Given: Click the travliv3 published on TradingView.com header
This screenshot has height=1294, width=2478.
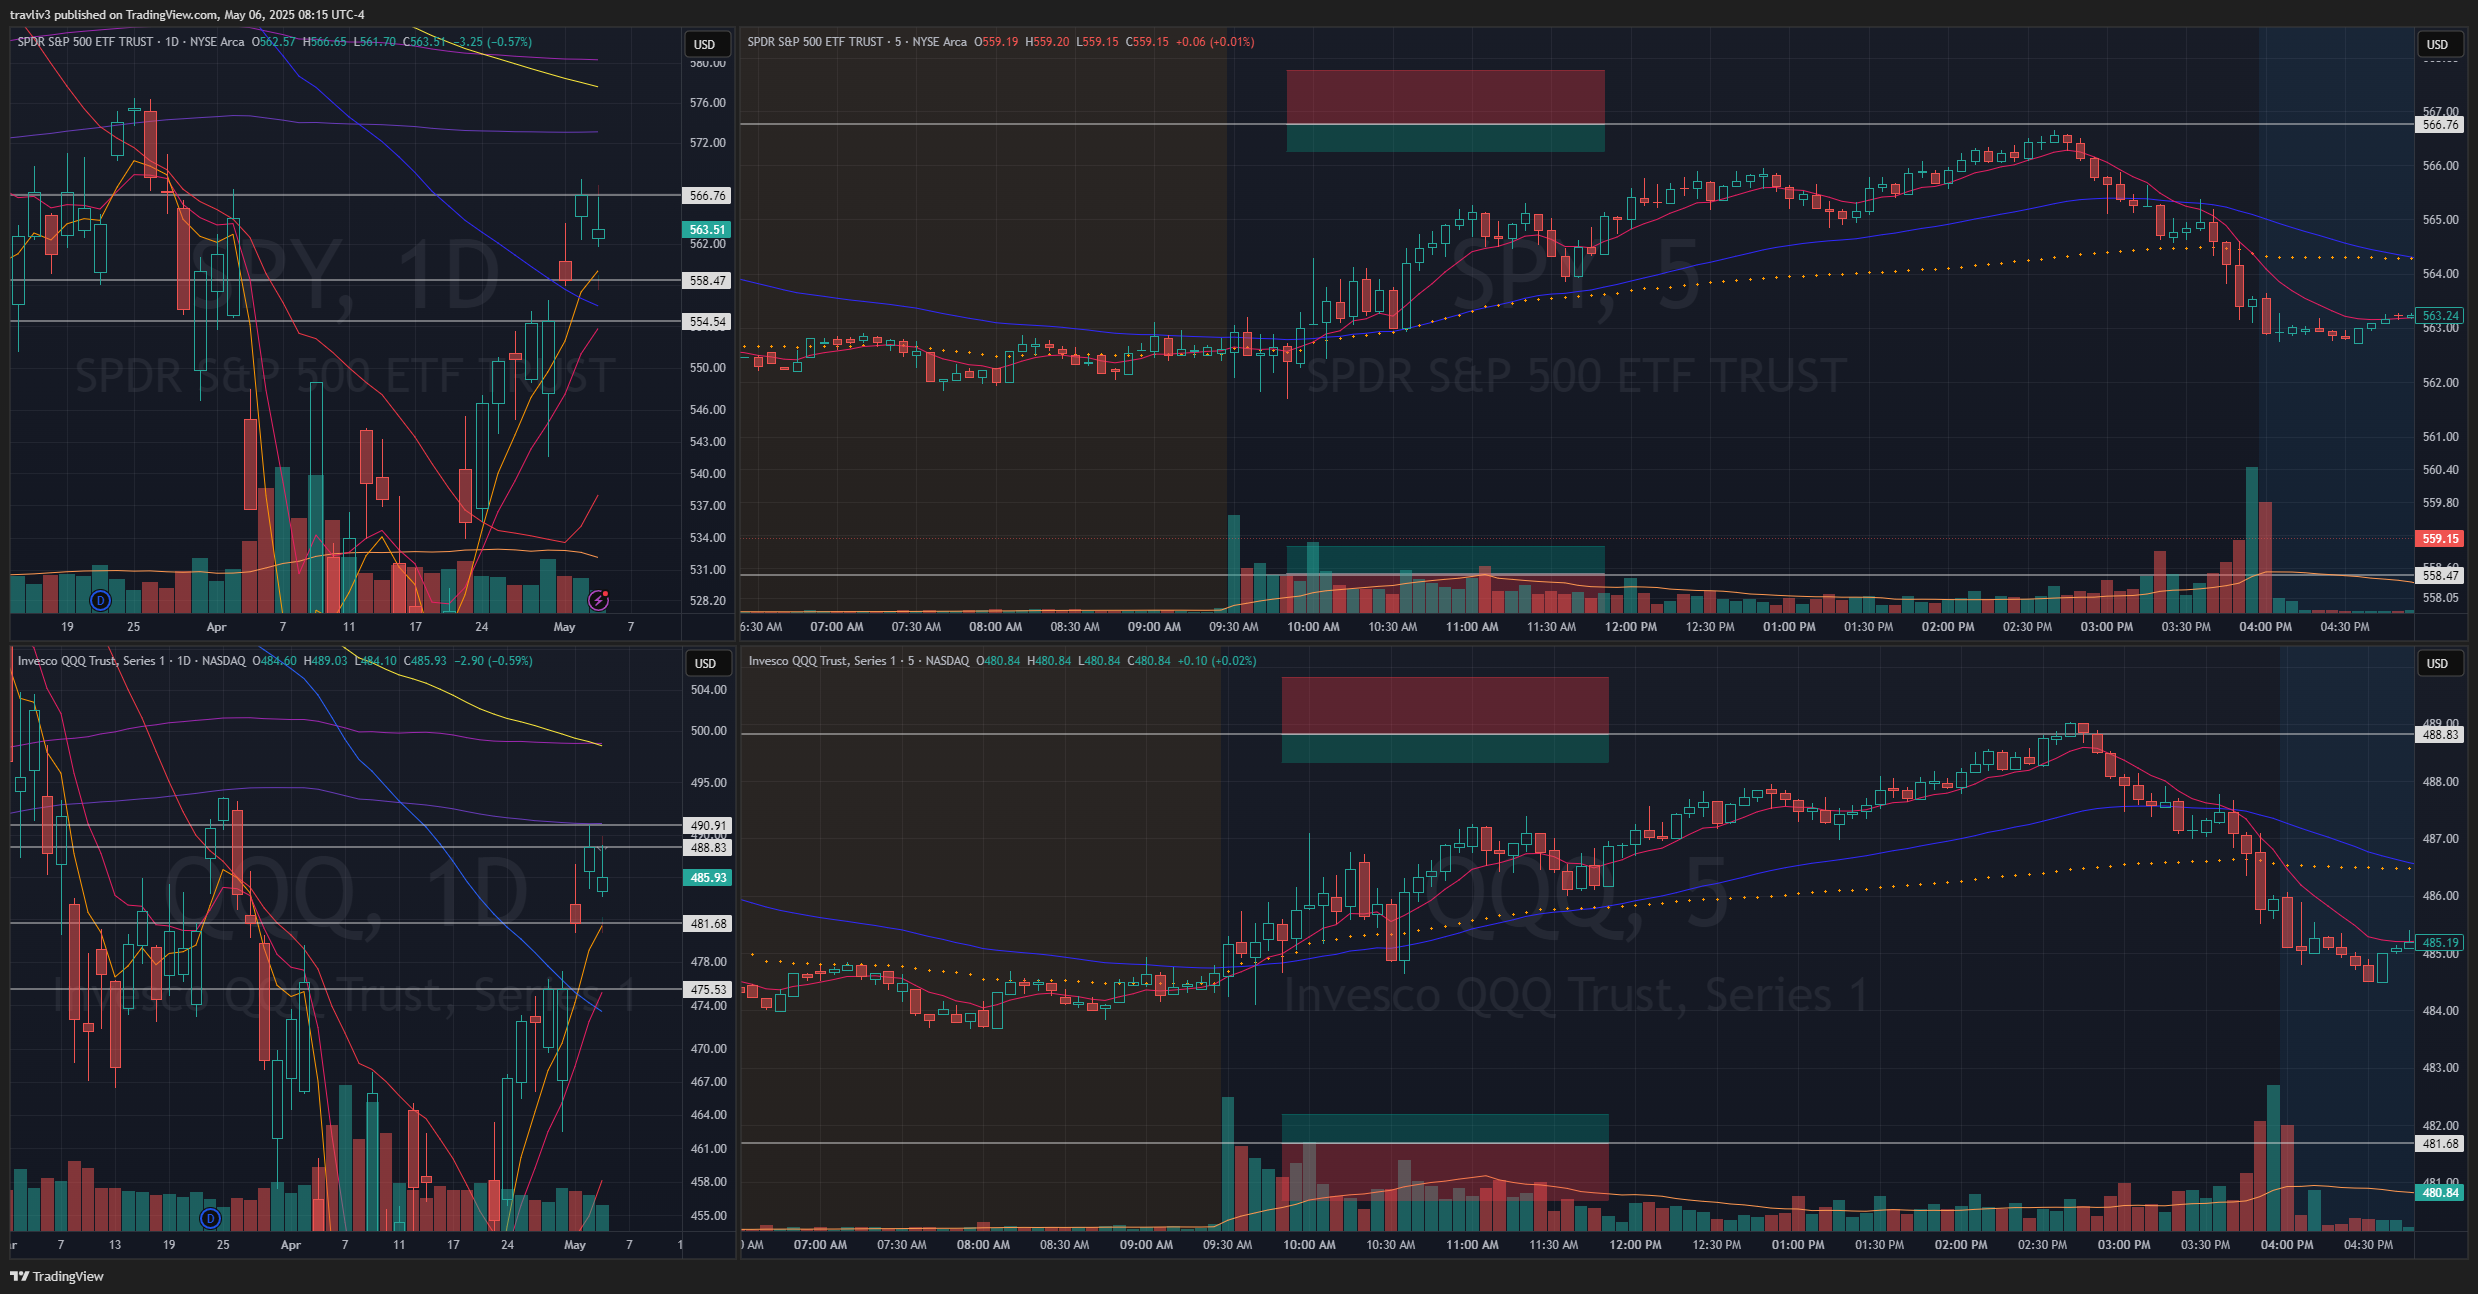Looking at the screenshot, I should coord(187,15).
